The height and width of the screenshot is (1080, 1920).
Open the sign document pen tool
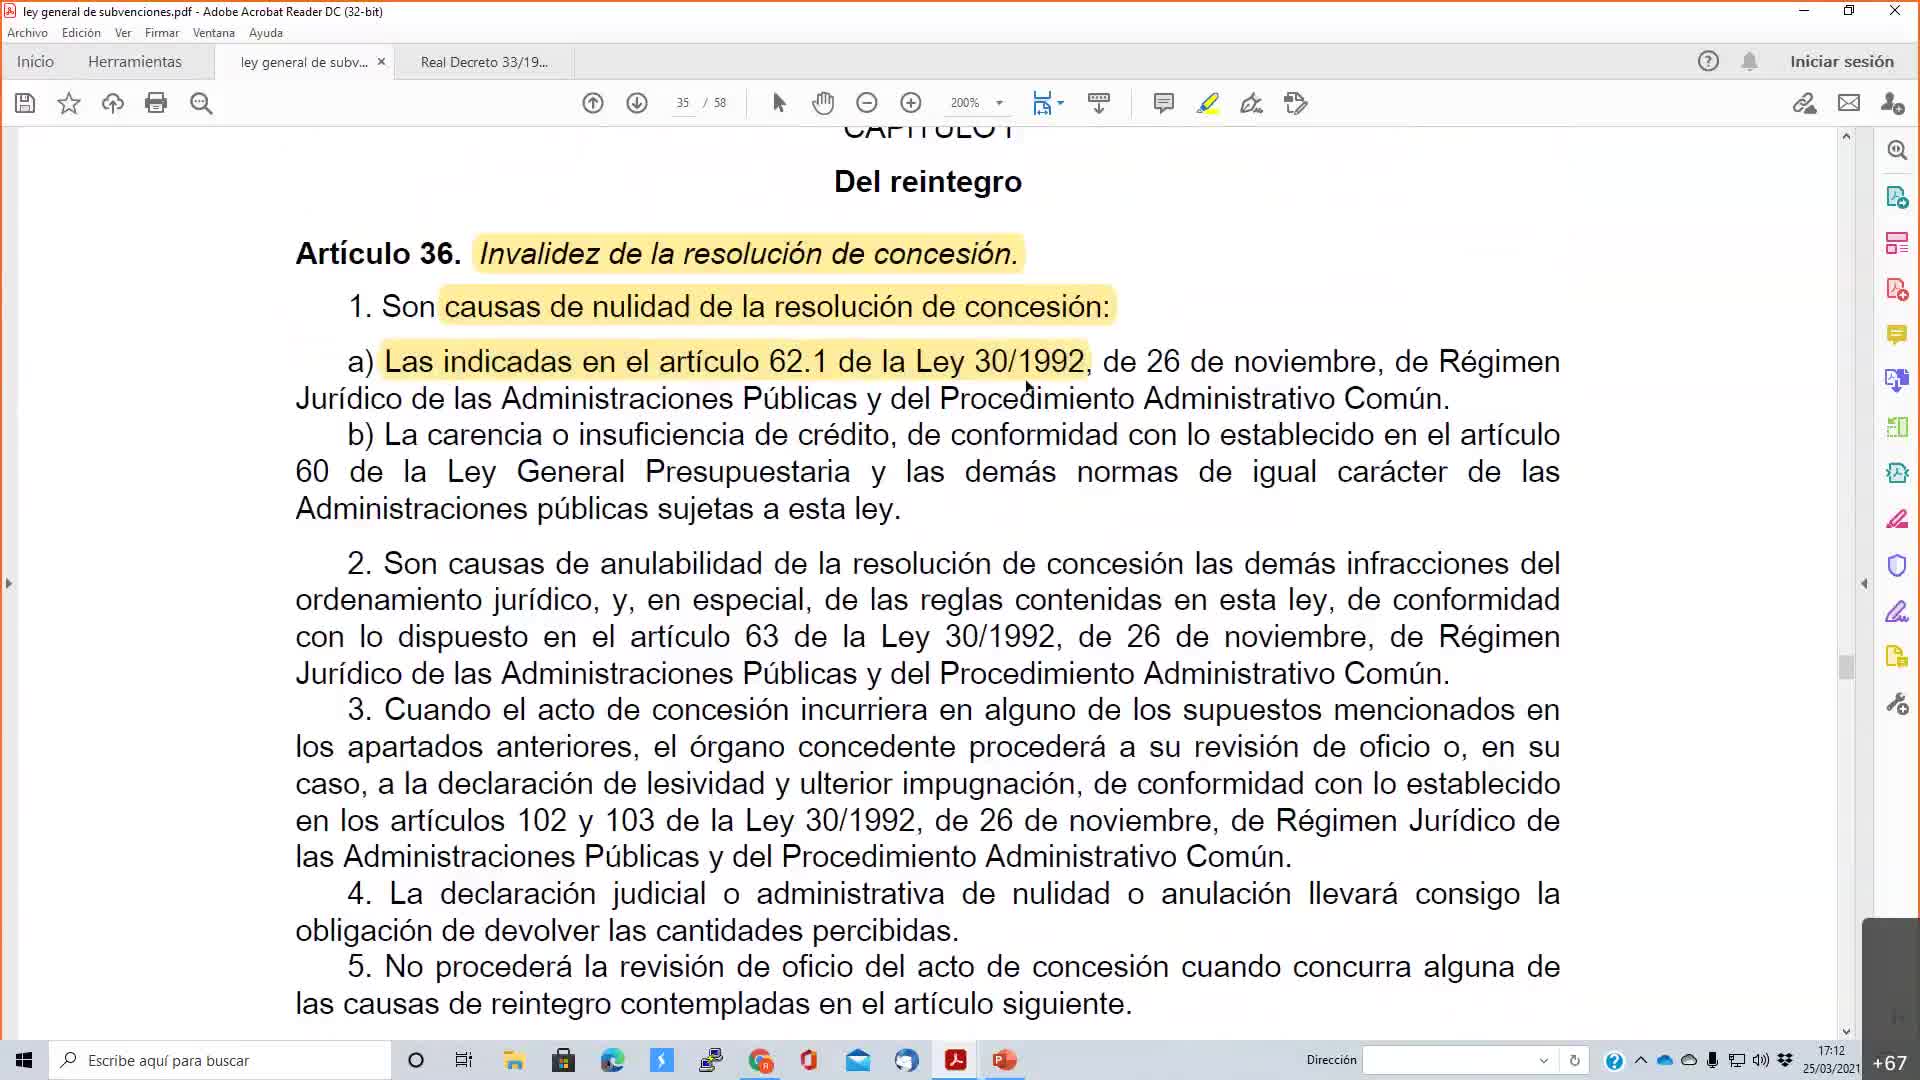coord(1252,103)
